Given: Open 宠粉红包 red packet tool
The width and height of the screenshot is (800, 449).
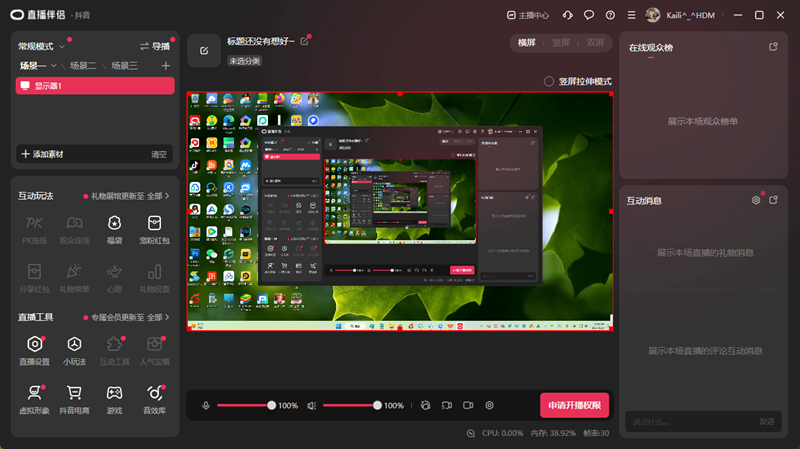Looking at the screenshot, I should pos(155,230).
